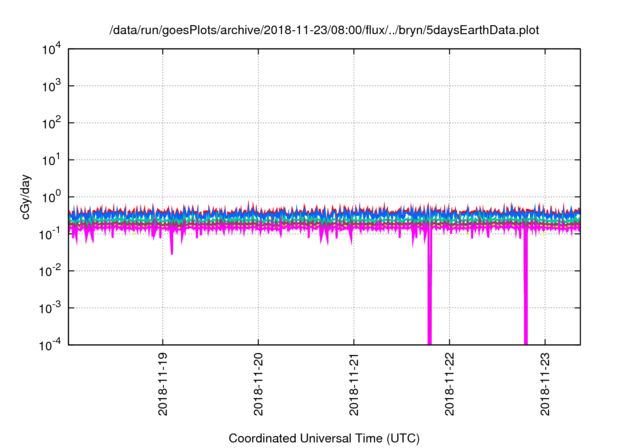
Task: Click the Coordinated Universal Time (UTC) label
Action: (324, 438)
